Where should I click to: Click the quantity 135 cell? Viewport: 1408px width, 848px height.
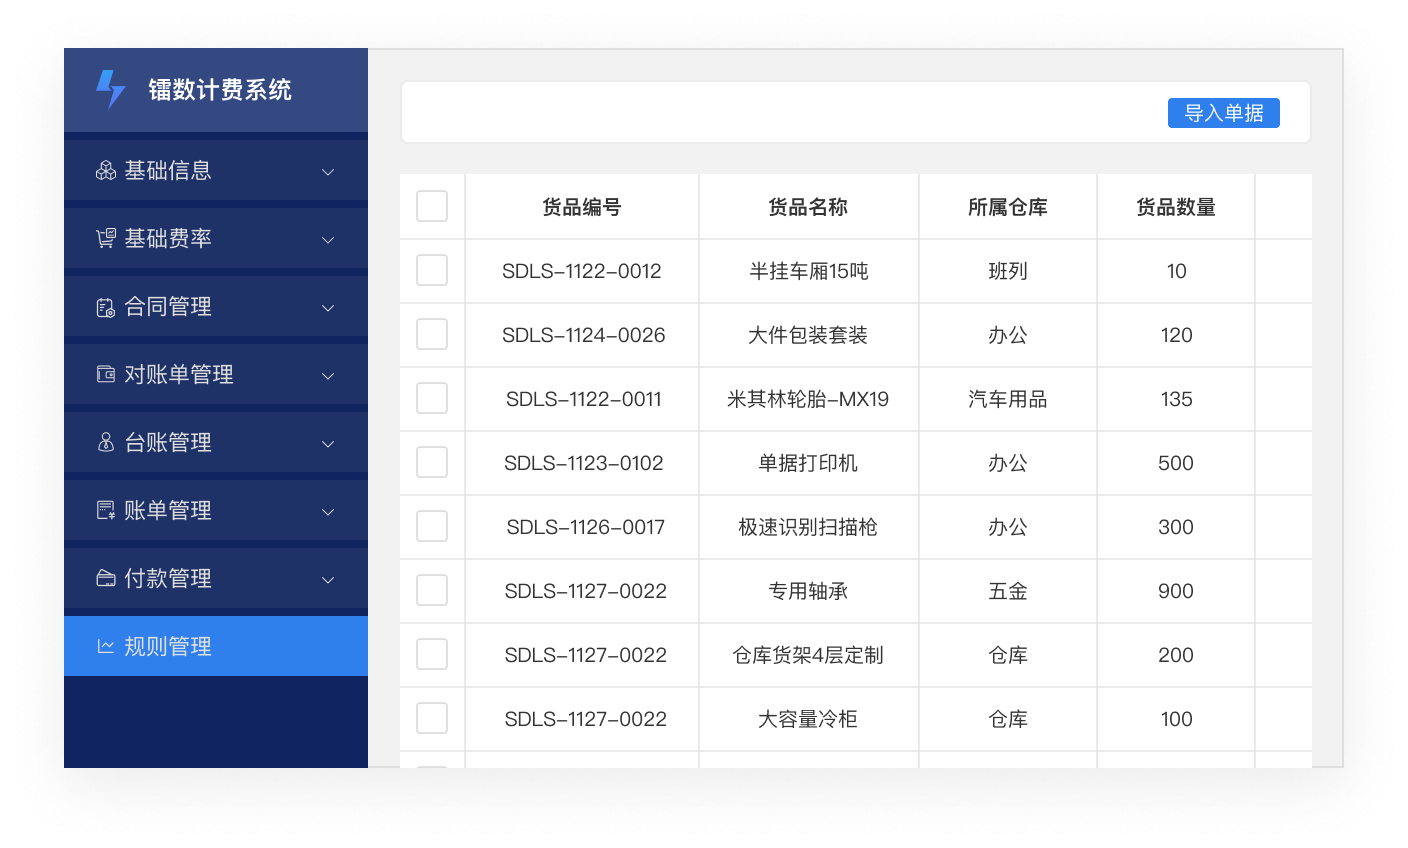[1176, 399]
